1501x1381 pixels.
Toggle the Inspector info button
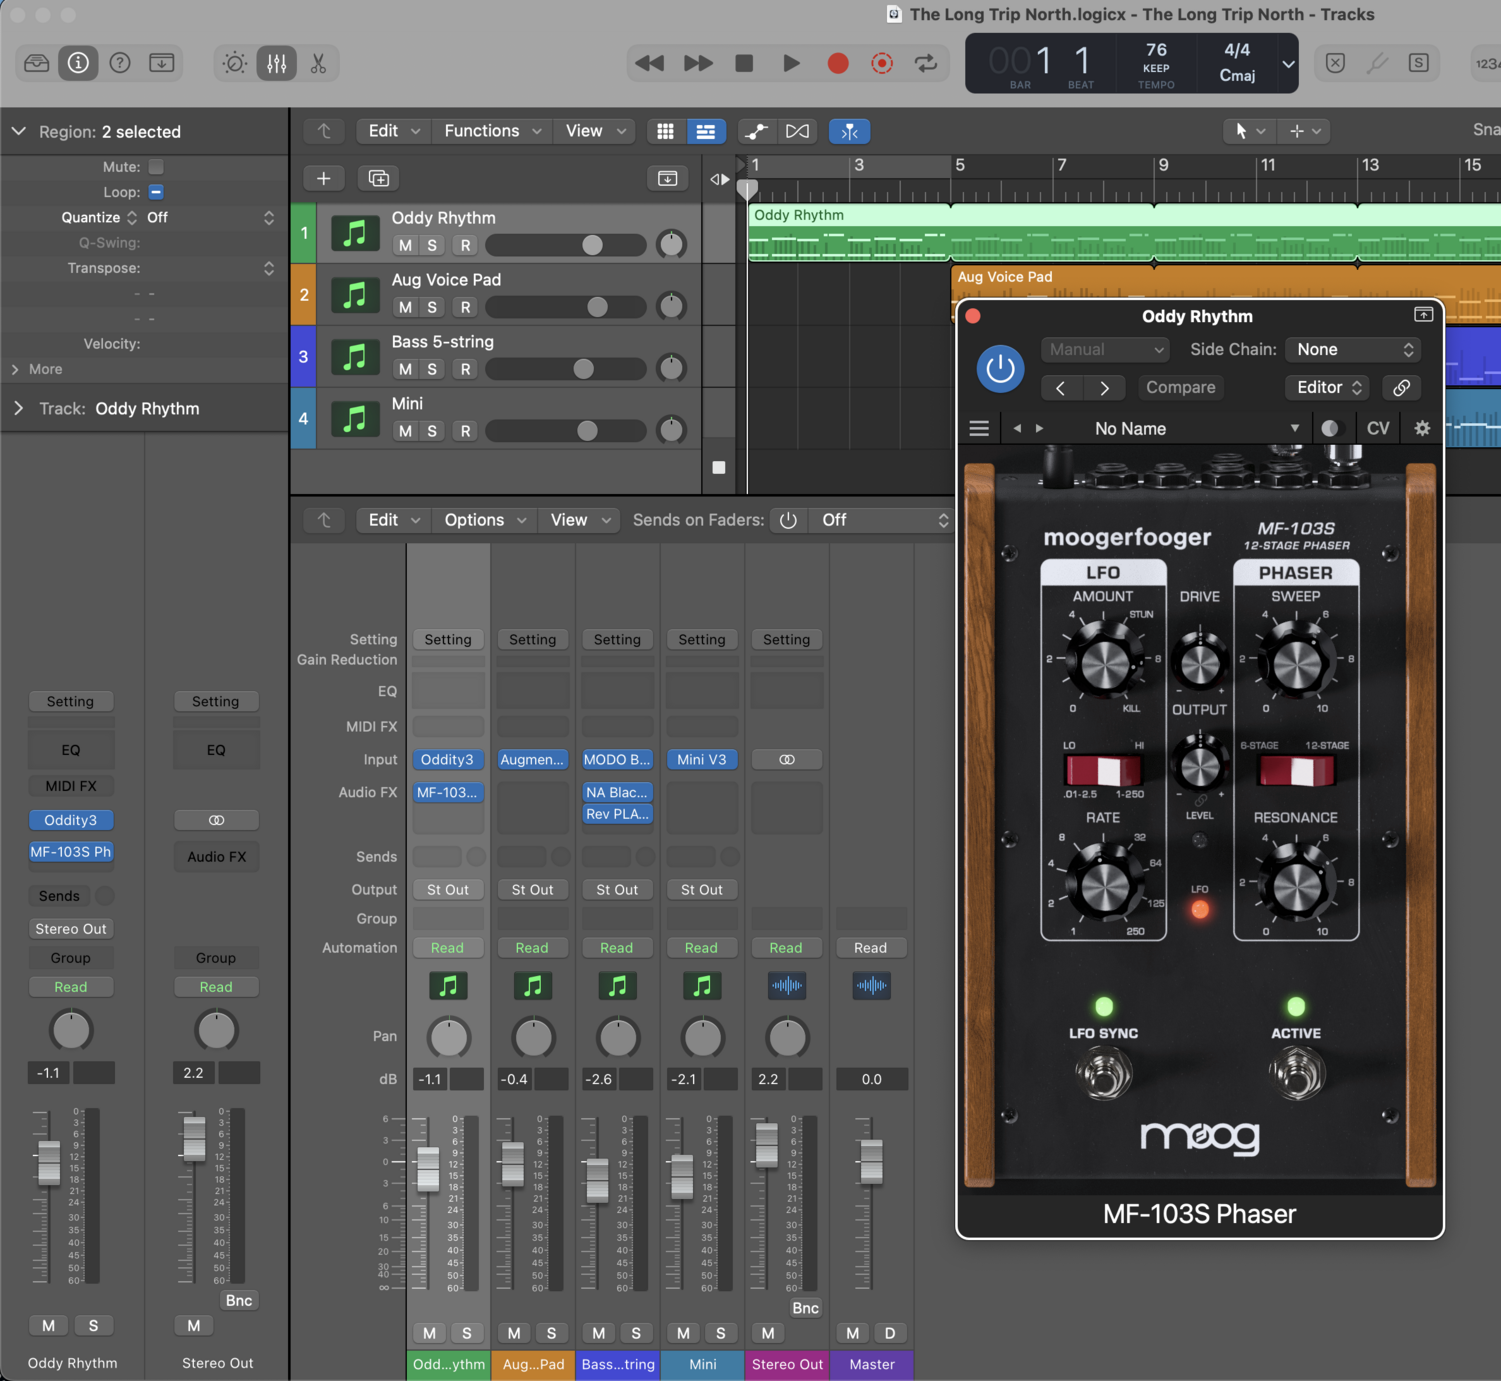pos(78,63)
